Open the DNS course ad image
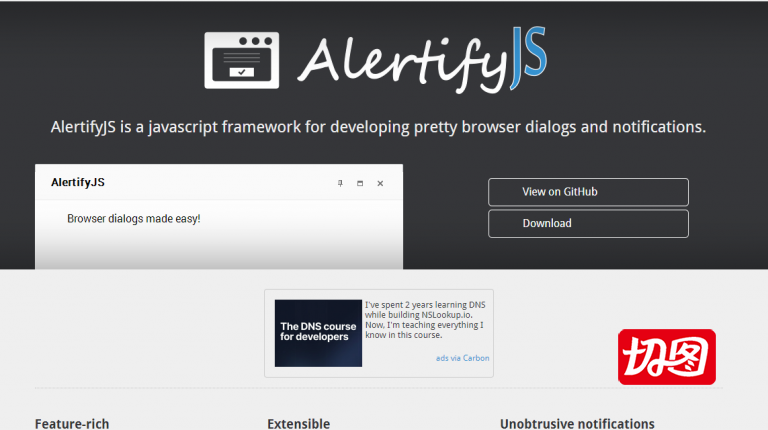 pos(318,333)
